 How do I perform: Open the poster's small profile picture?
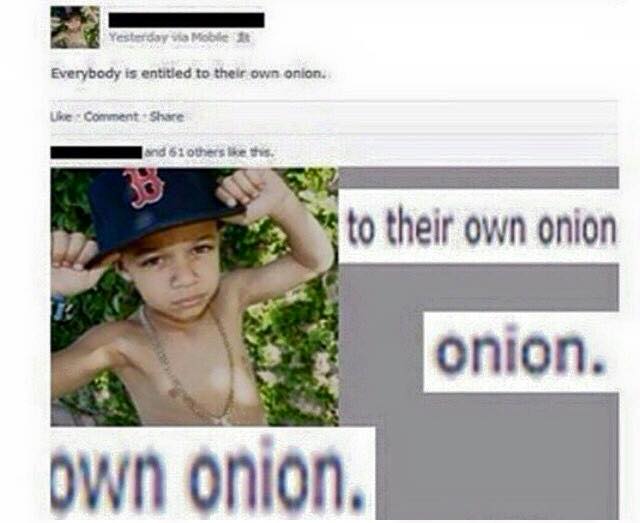coord(75,27)
